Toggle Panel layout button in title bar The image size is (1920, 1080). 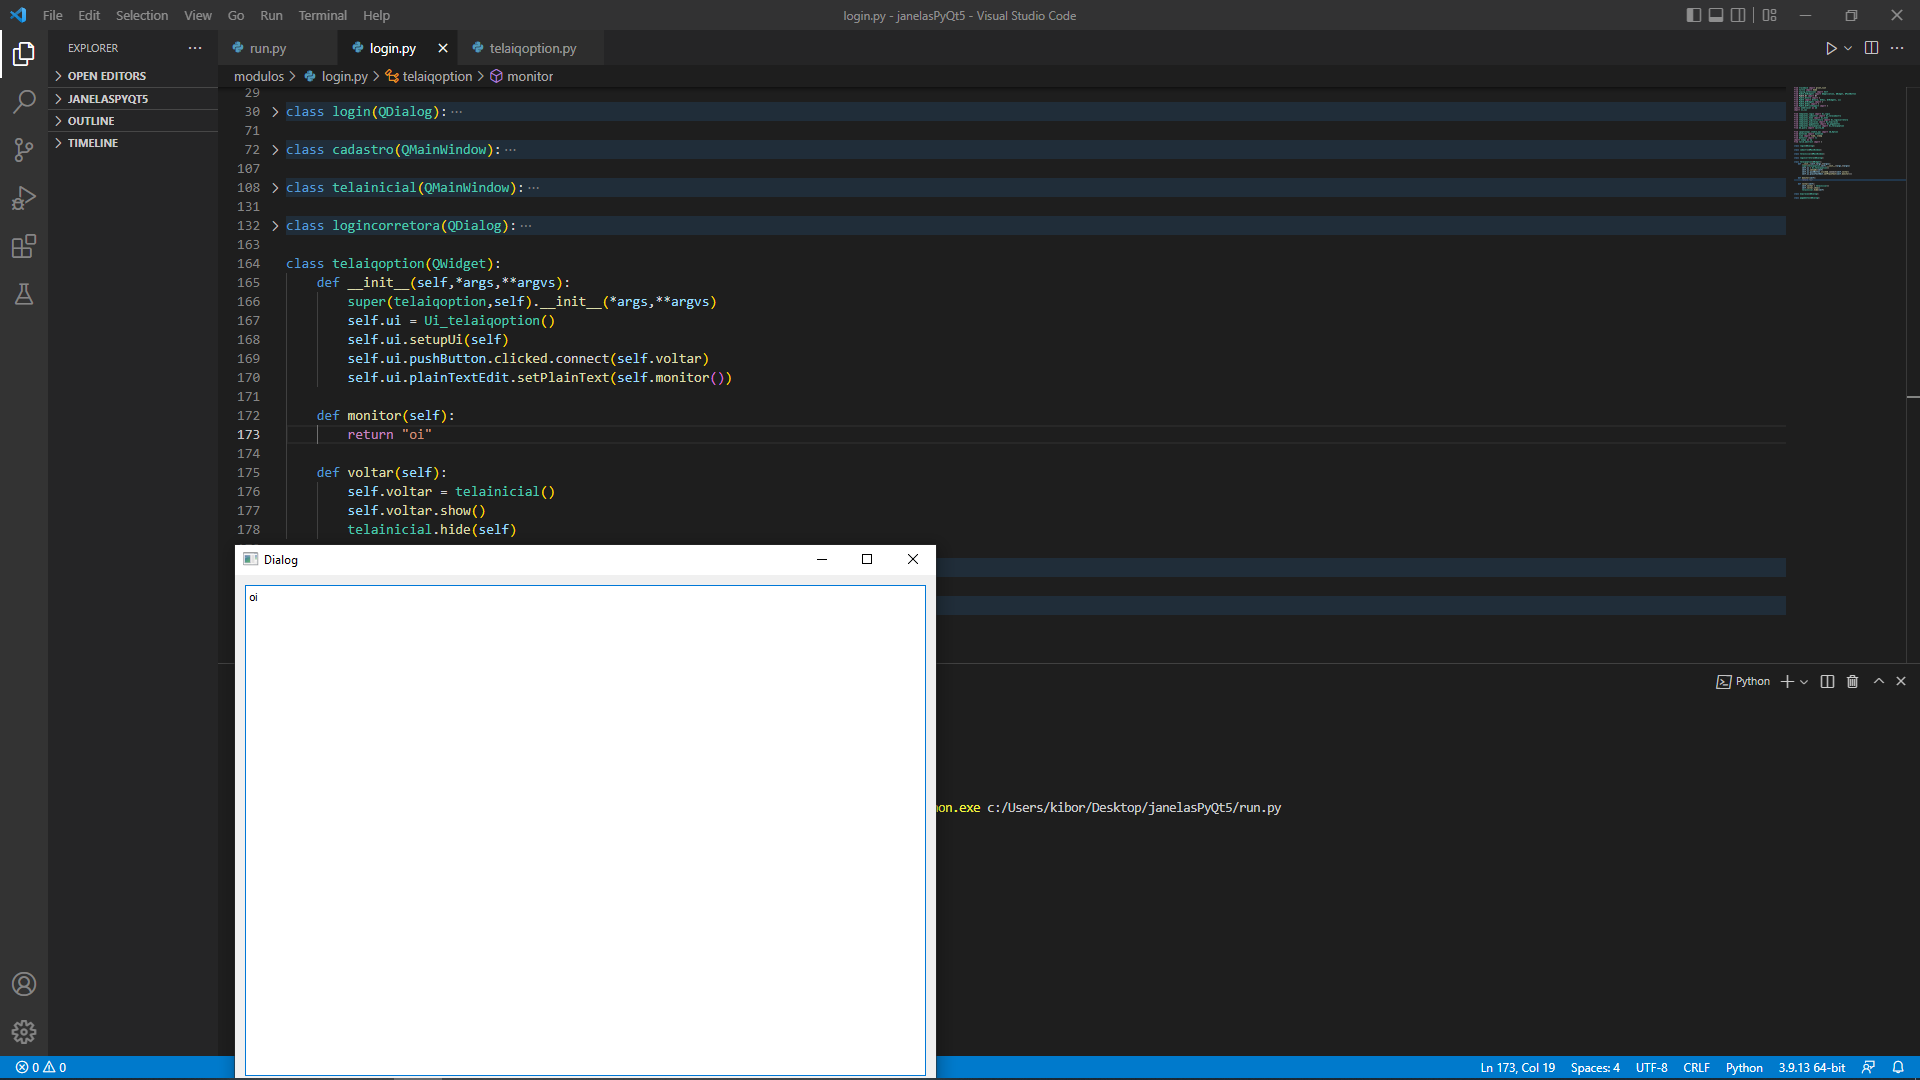(1716, 15)
